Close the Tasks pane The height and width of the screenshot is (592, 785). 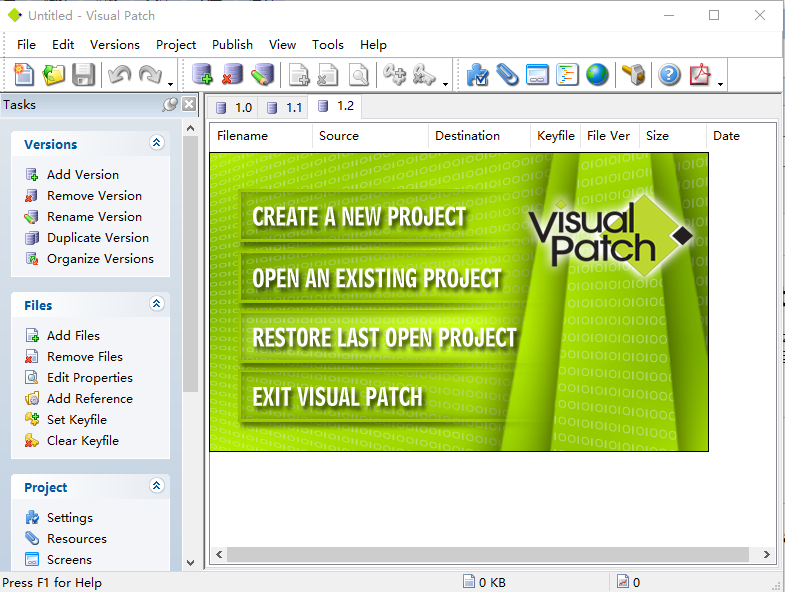pos(189,104)
